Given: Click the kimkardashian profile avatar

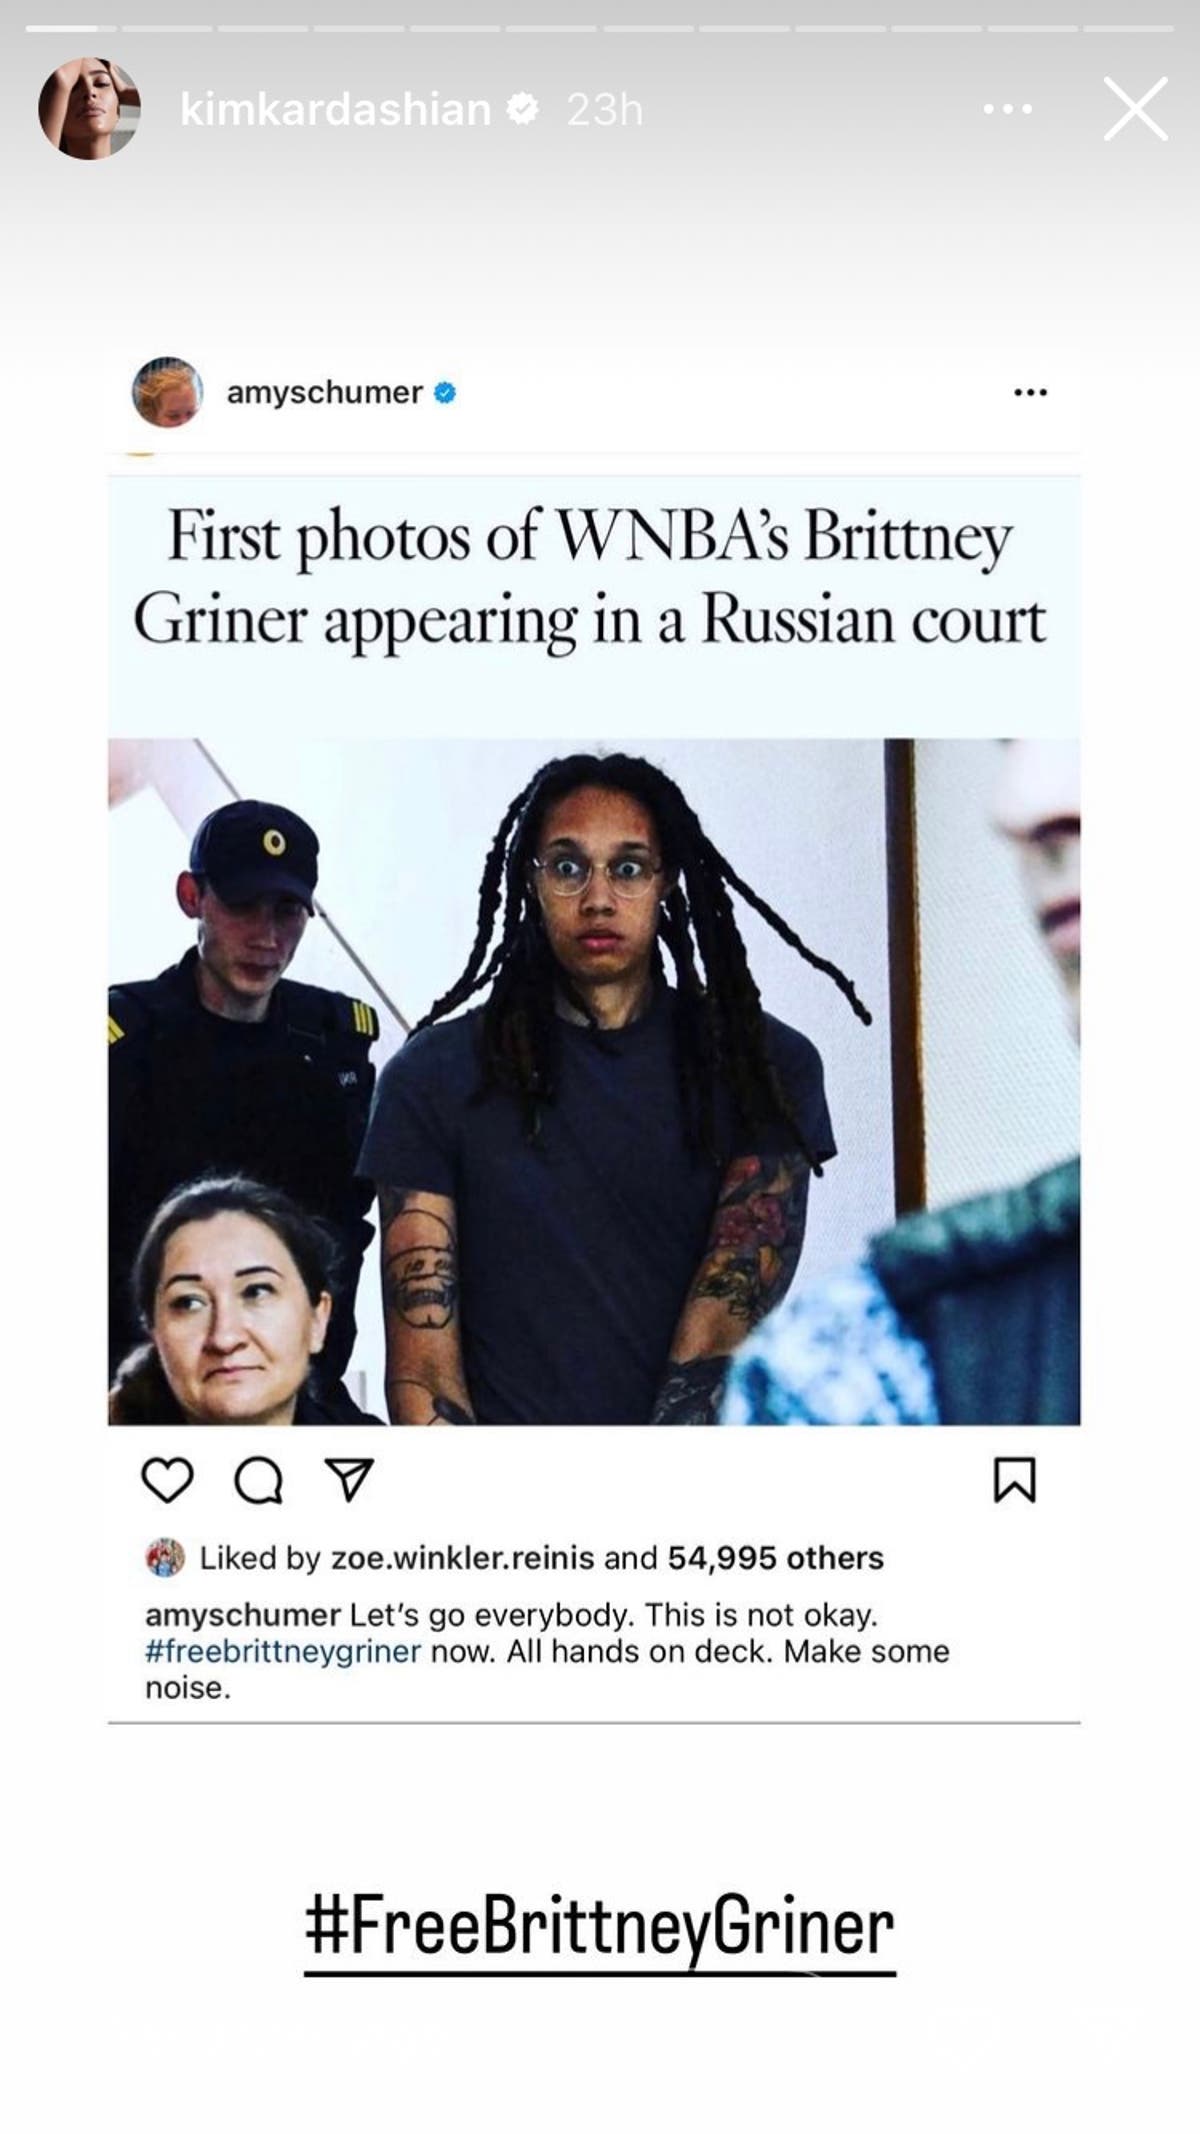Looking at the screenshot, I should 89,108.
